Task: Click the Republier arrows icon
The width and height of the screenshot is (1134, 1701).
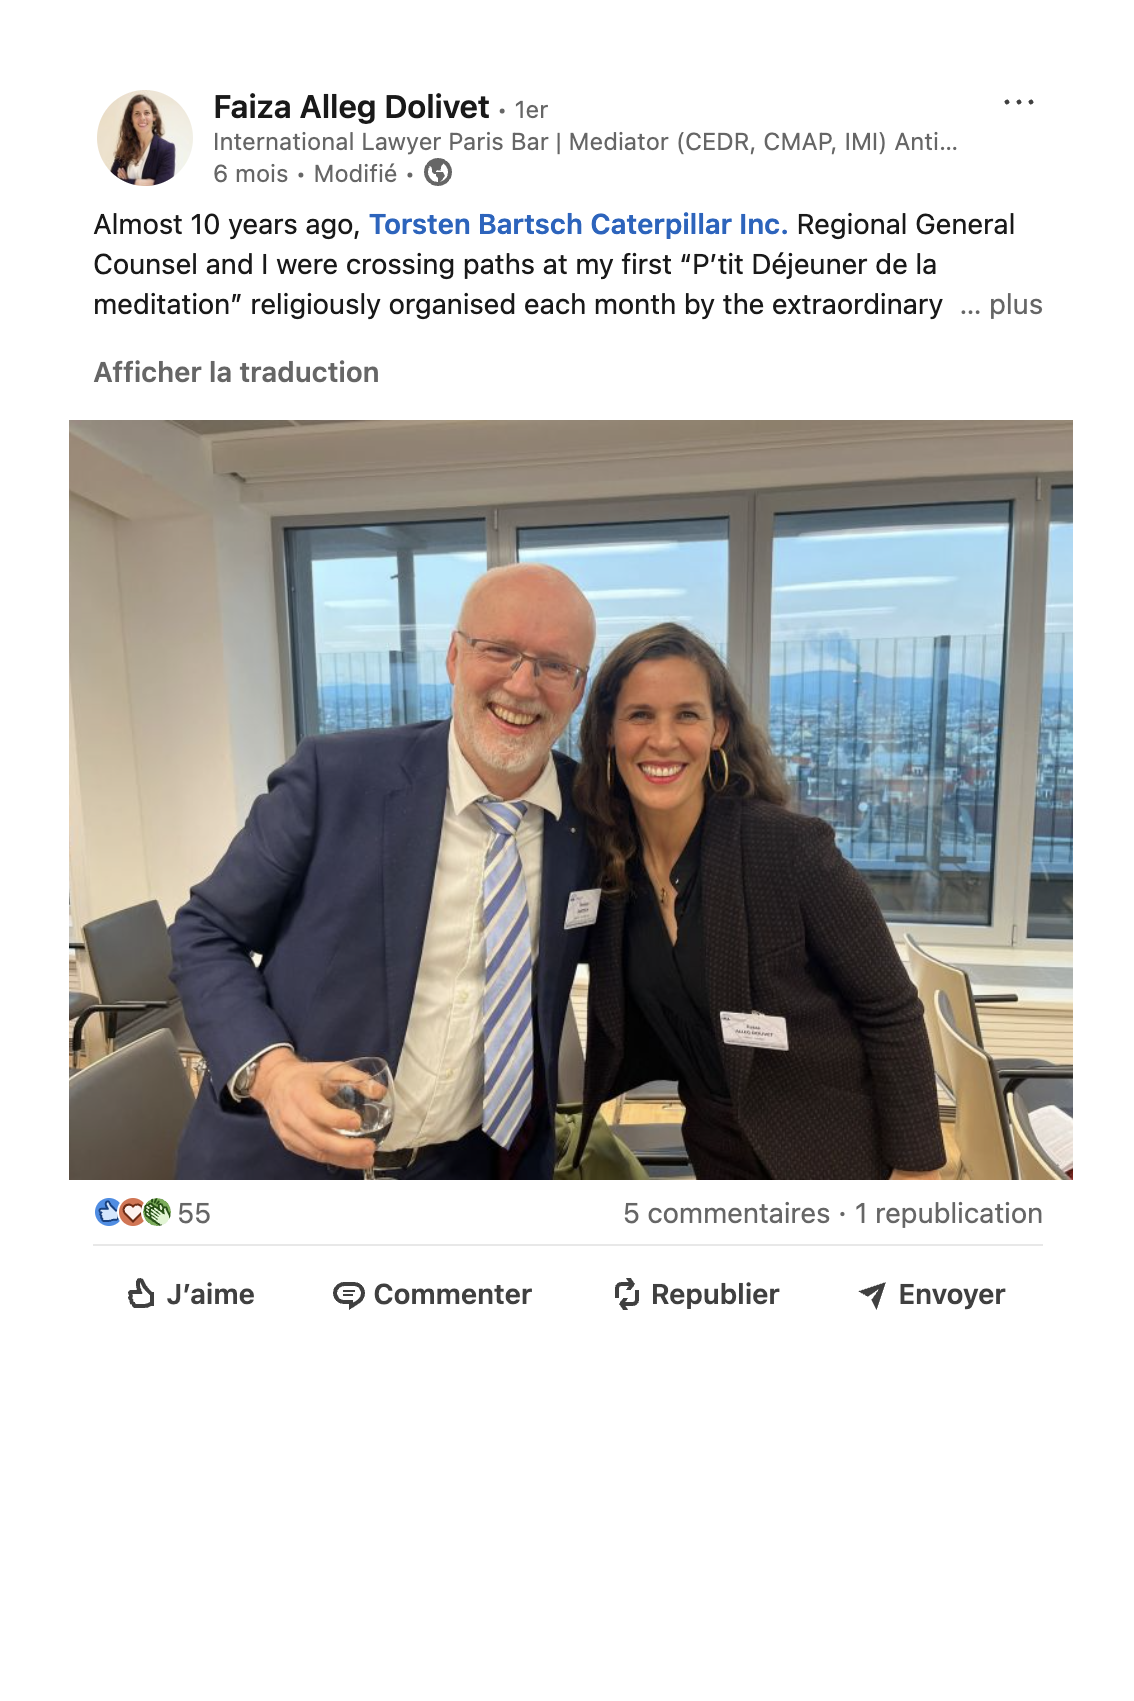Action: click(x=626, y=1294)
